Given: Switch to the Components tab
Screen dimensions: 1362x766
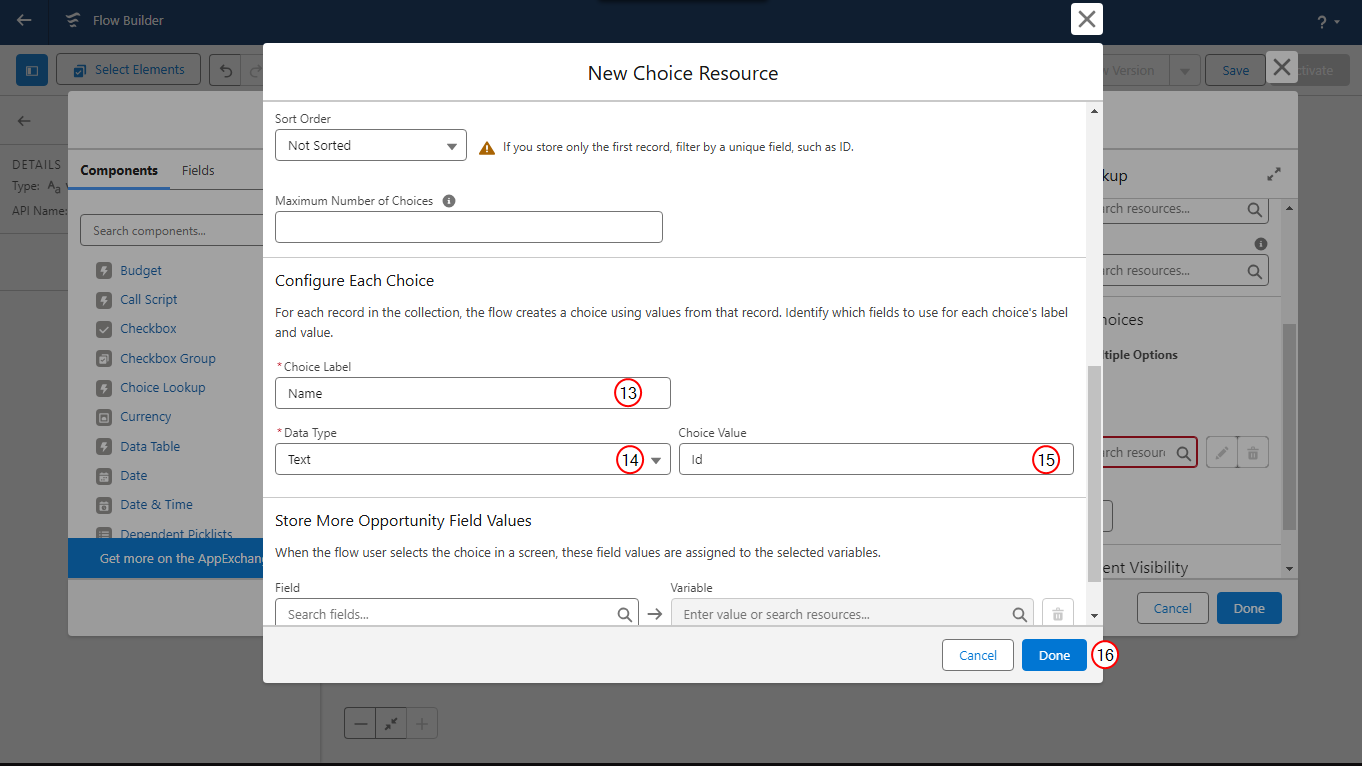Looking at the screenshot, I should pyautogui.click(x=119, y=170).
